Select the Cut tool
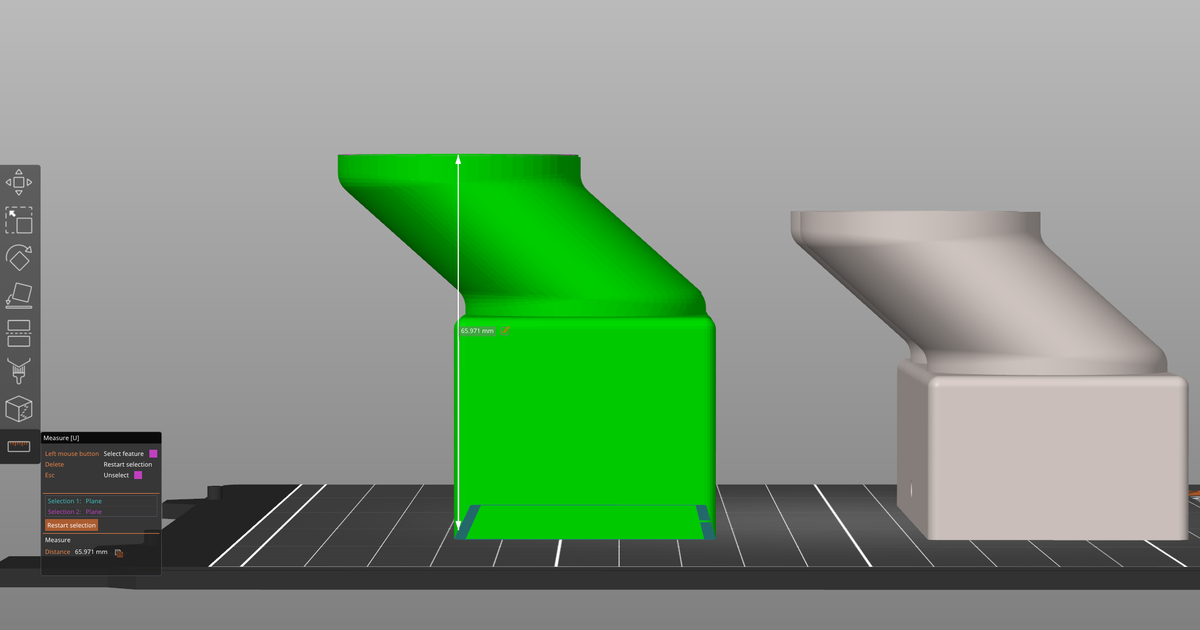Image resolution: width=1200 pixels, height=630 pixels. (x=19, y=332)
